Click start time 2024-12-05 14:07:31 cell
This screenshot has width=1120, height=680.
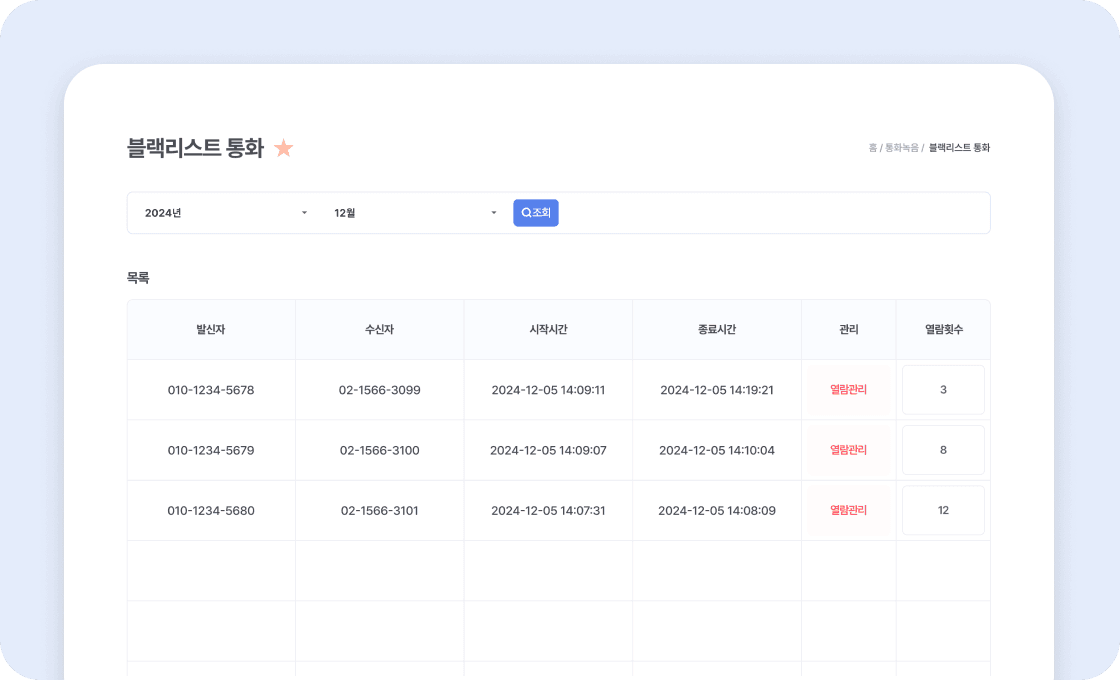tap(548, 510)
